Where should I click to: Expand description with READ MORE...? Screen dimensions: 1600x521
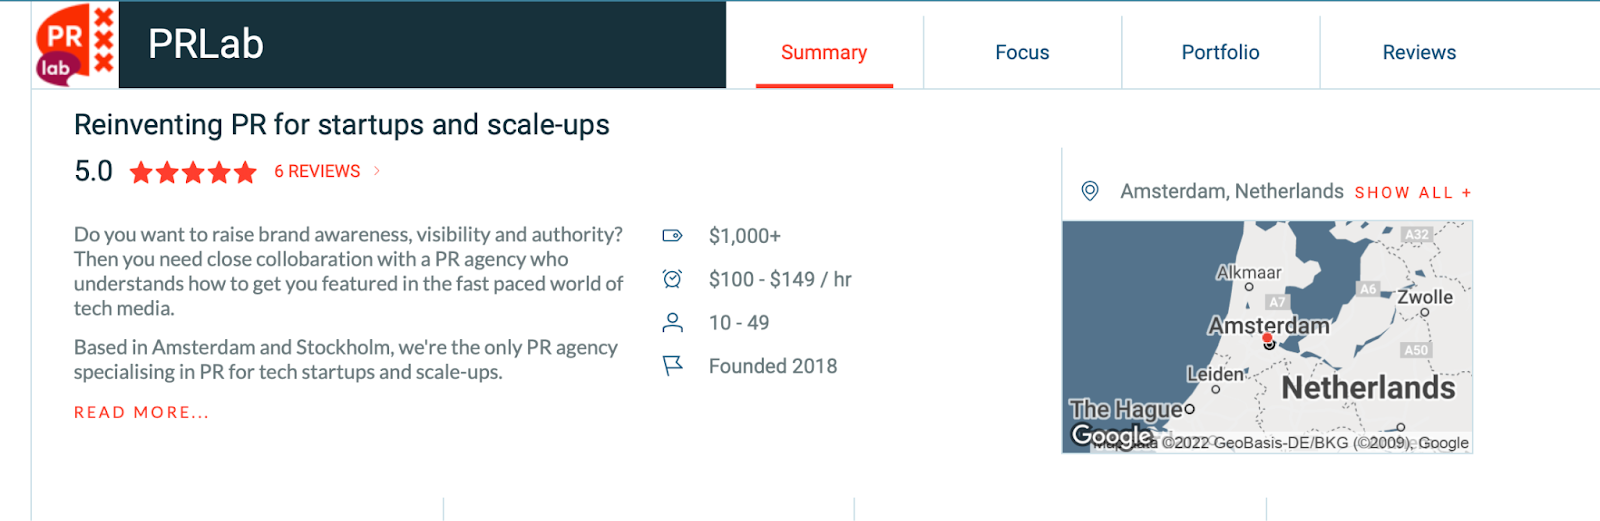click(x=142, y=412)
